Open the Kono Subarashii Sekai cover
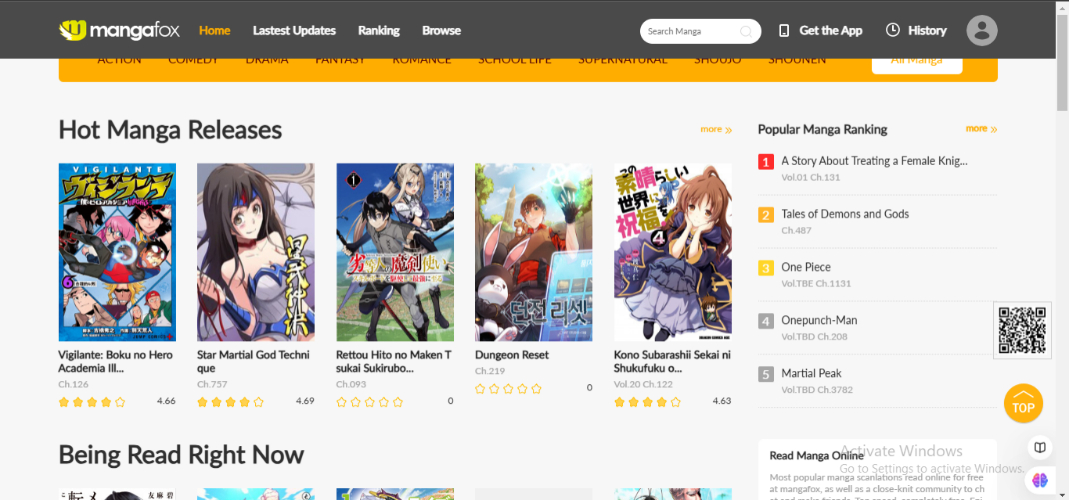Image resolution: width=1069 pixels, height=500 pixels. [x=673, y=252]
